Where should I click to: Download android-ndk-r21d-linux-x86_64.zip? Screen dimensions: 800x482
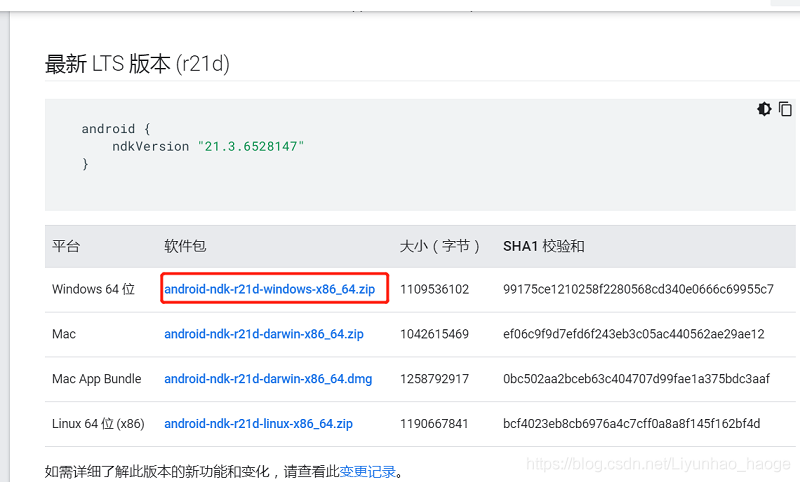[258, 424]
